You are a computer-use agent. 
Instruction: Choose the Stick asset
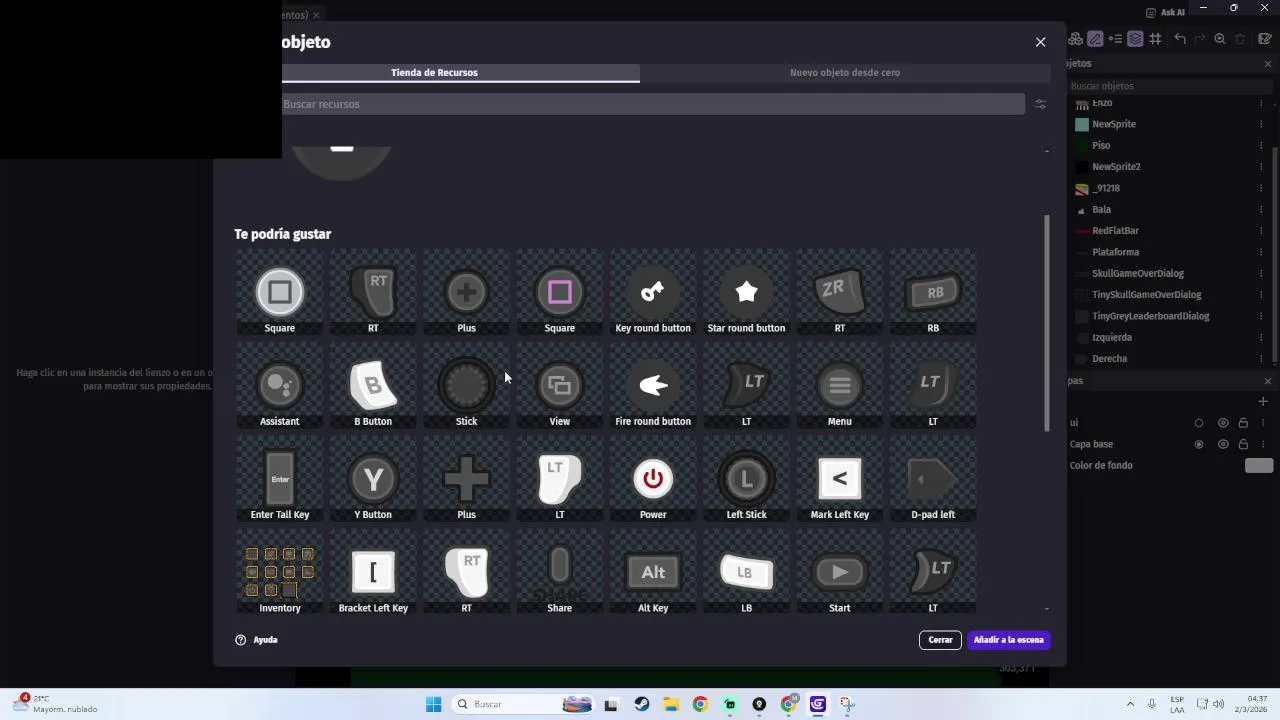pyautogui.click(x=466, y=385)
